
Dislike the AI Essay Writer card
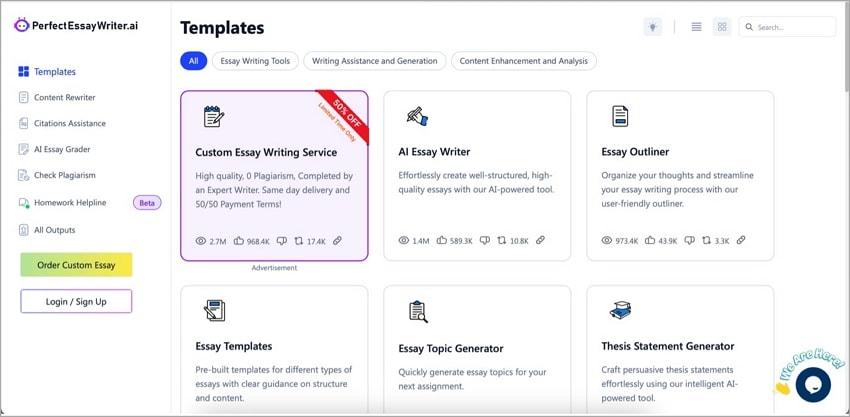485,240
